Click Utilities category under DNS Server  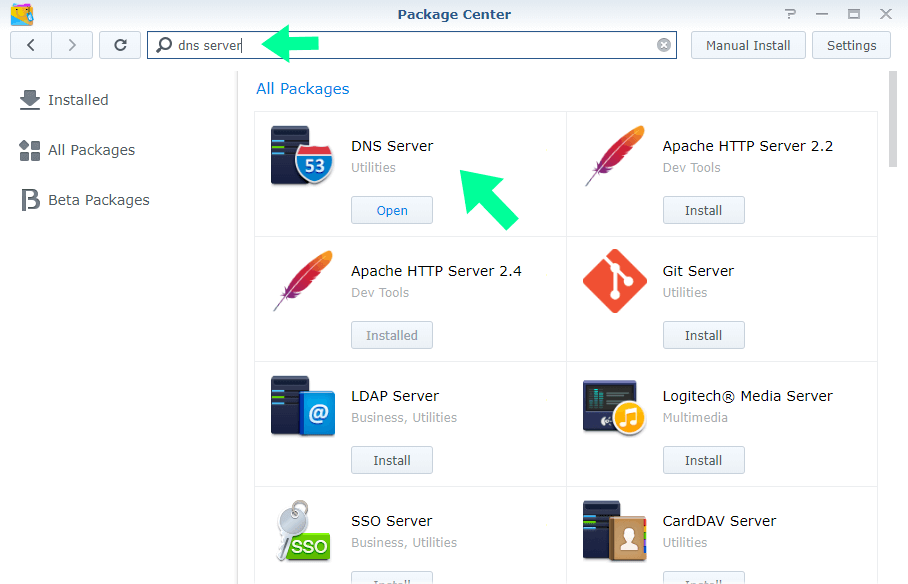click(374, 167)
